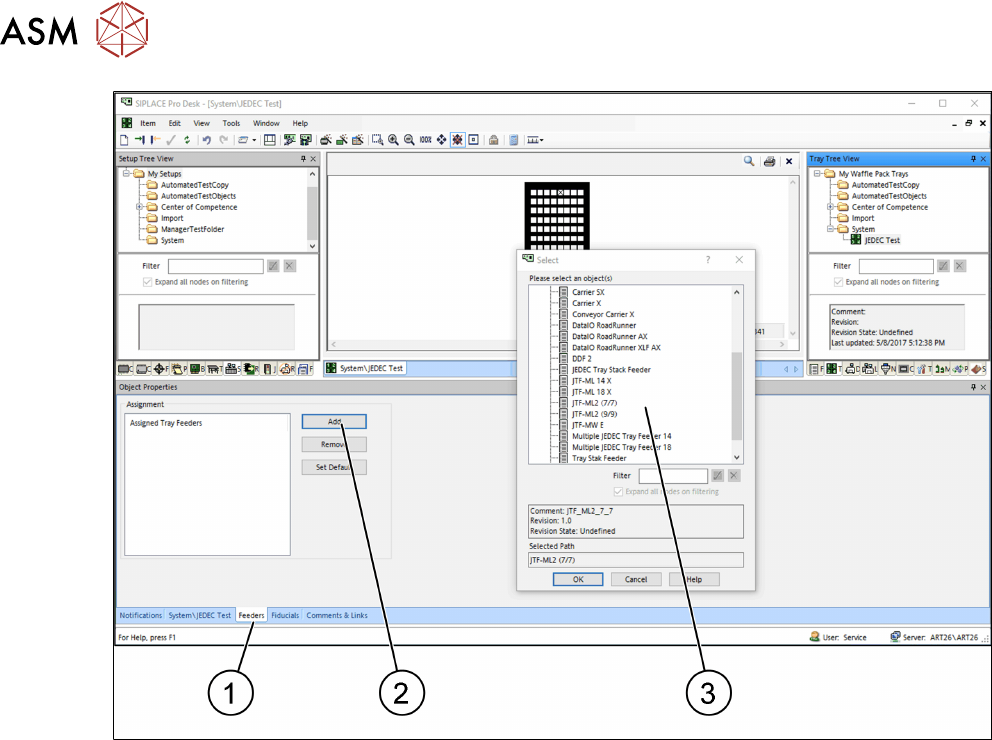The height and width of the screenshot is (740, 992).
Task: Click the highlighted red cross toolbar icon
Action: [x=457, y=140]
